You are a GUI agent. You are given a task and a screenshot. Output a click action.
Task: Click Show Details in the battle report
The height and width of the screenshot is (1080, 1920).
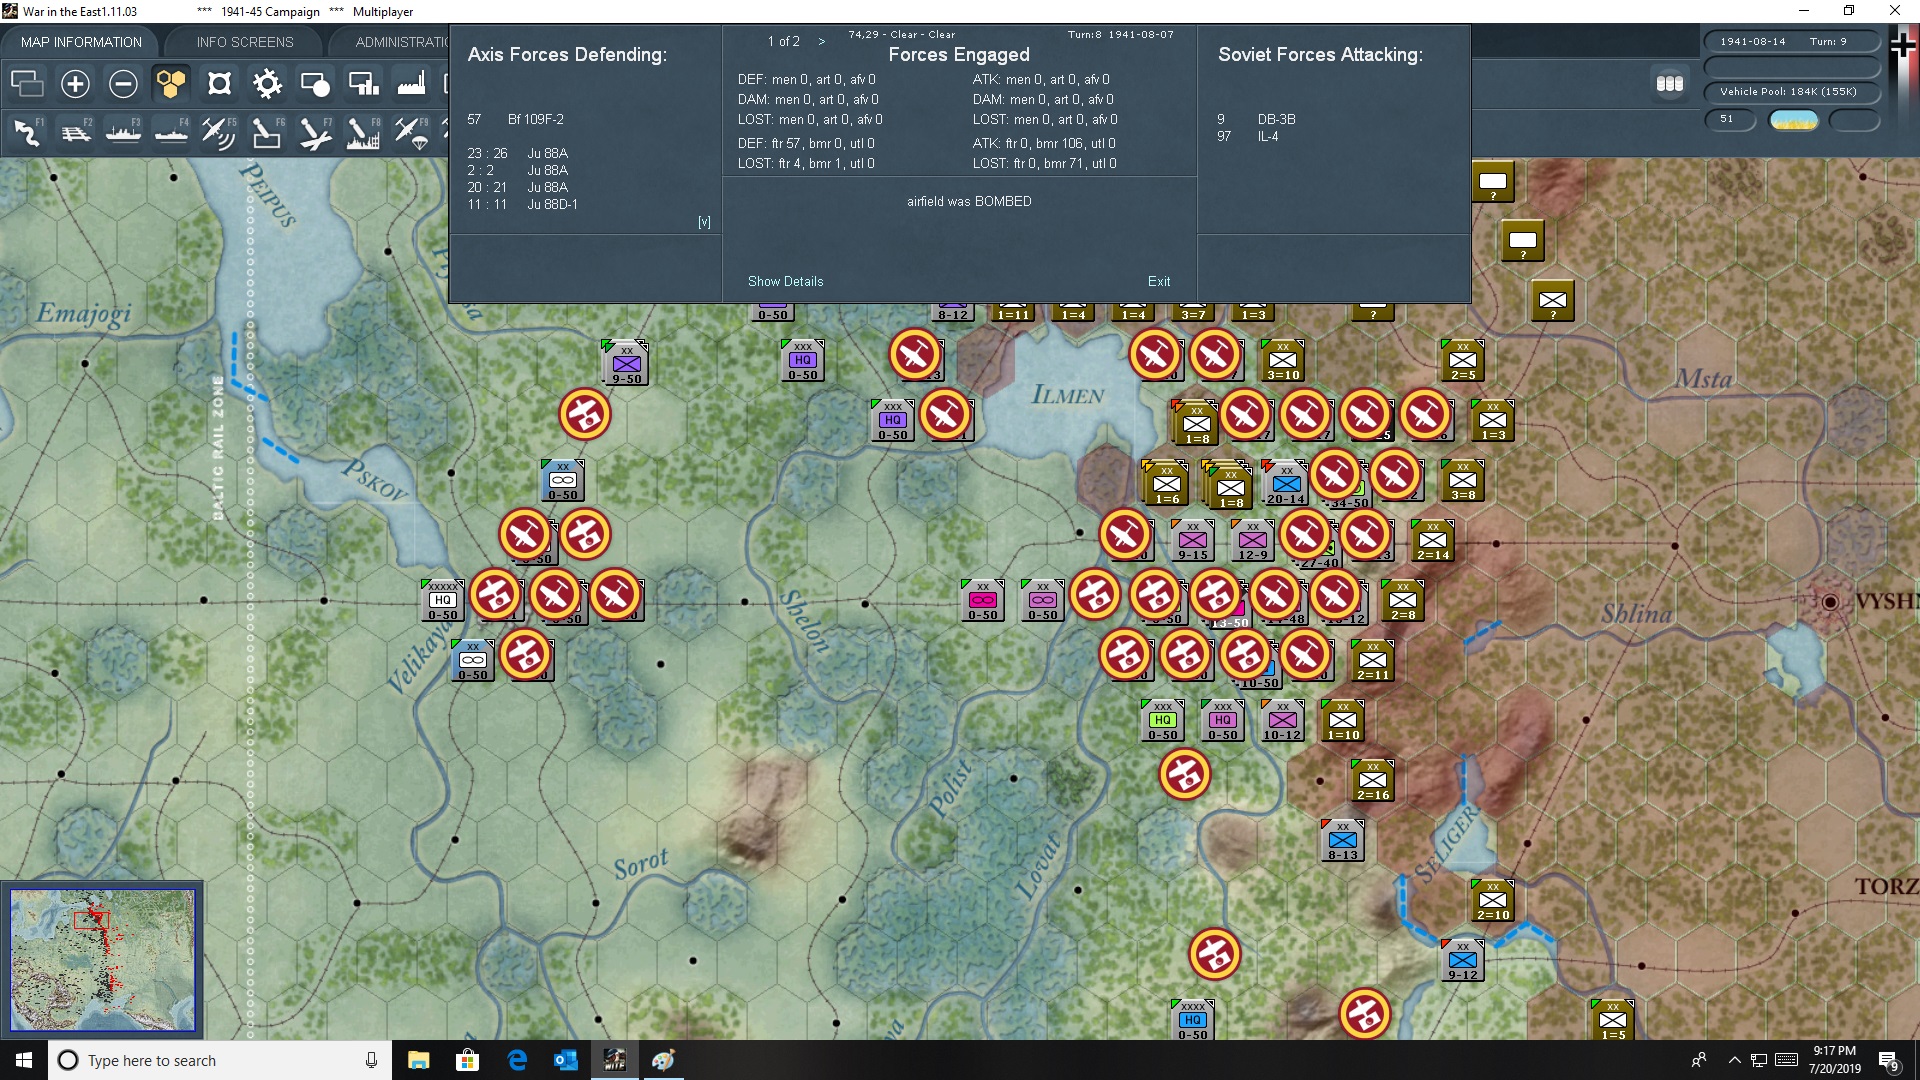[785, 281]
